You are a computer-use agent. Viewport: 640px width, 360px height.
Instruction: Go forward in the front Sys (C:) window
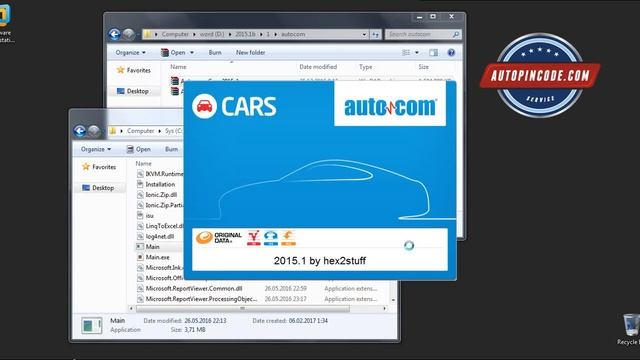[94, 131]
